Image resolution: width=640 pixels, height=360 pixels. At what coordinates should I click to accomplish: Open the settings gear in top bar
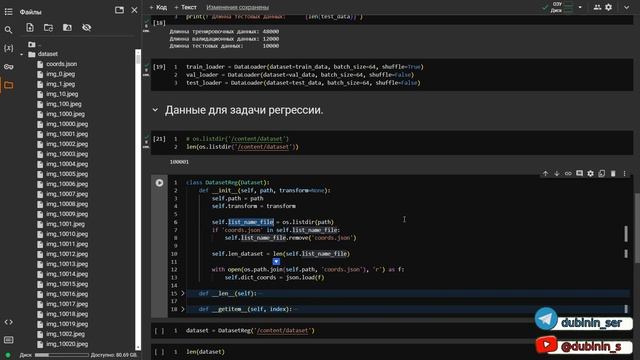609,7
